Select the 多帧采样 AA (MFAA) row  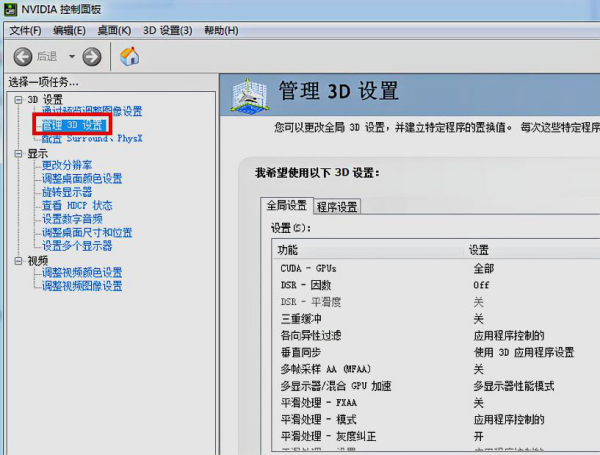pyautogui.click(x=436, y=369)
